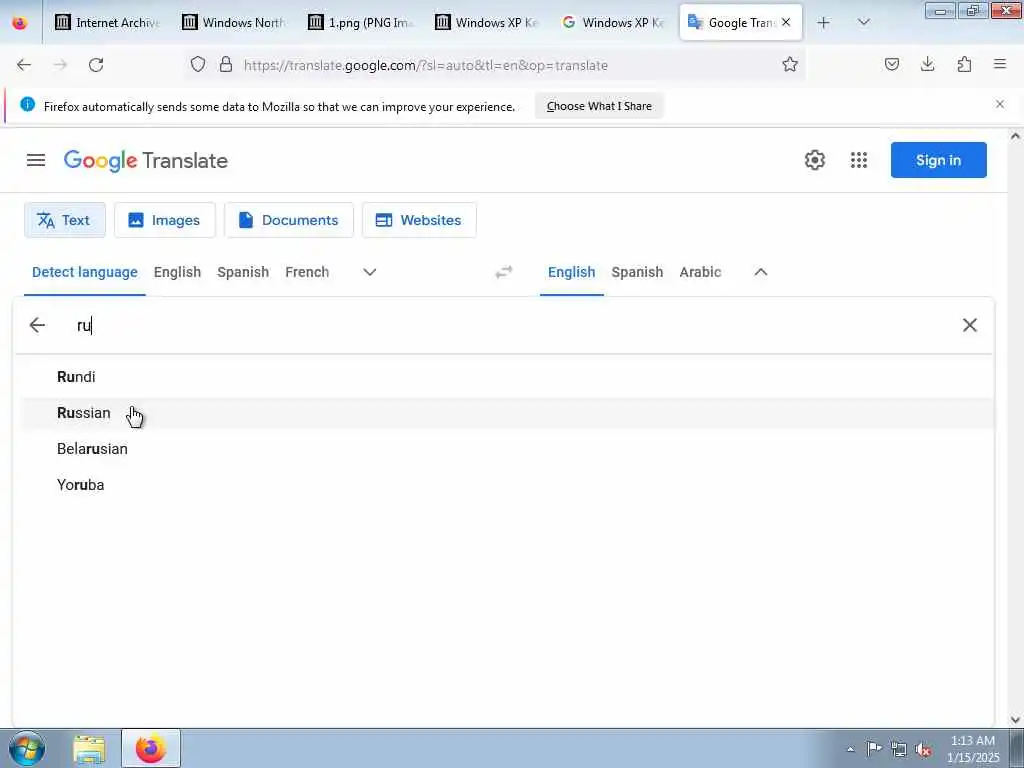Viewport: 1024px width, 768px height.
Task: Choose Rundi from the language results
Action: coord(506,377)
